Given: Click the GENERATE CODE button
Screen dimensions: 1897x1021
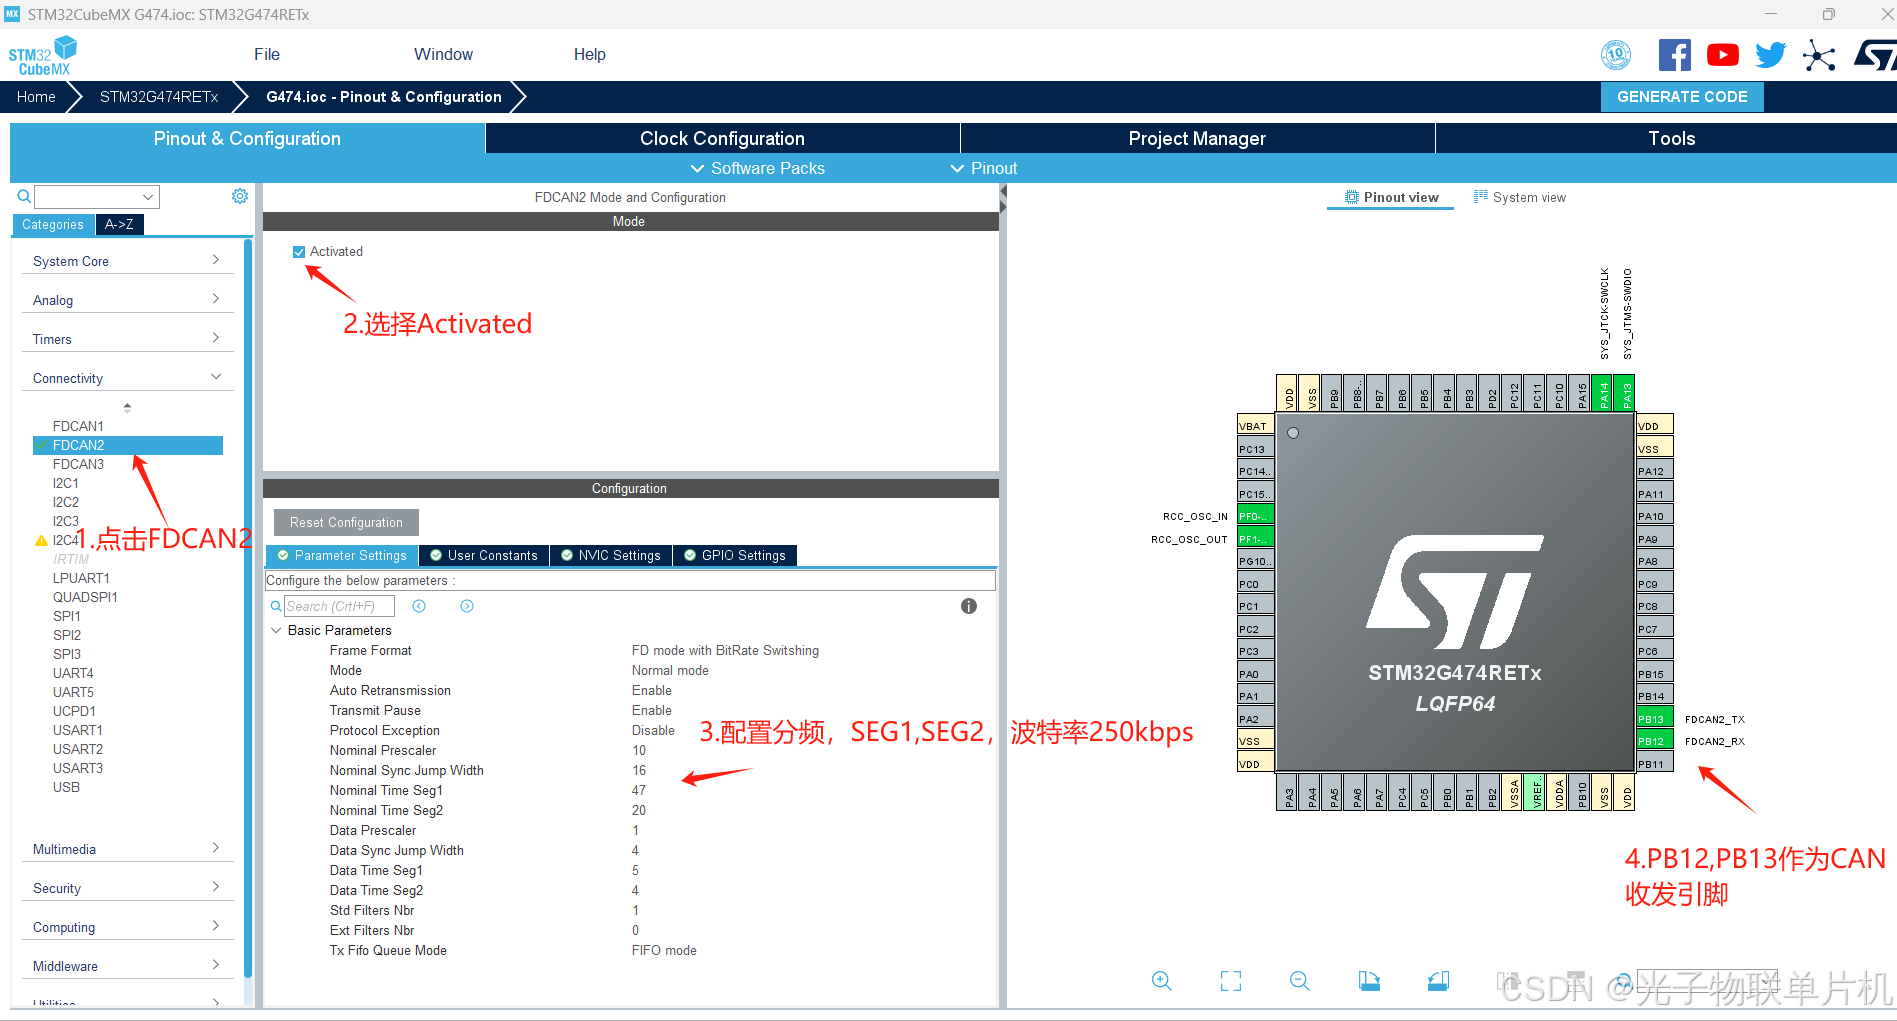Looking at the screenshot, I should pyautogui.click(x=1682, y=97).
